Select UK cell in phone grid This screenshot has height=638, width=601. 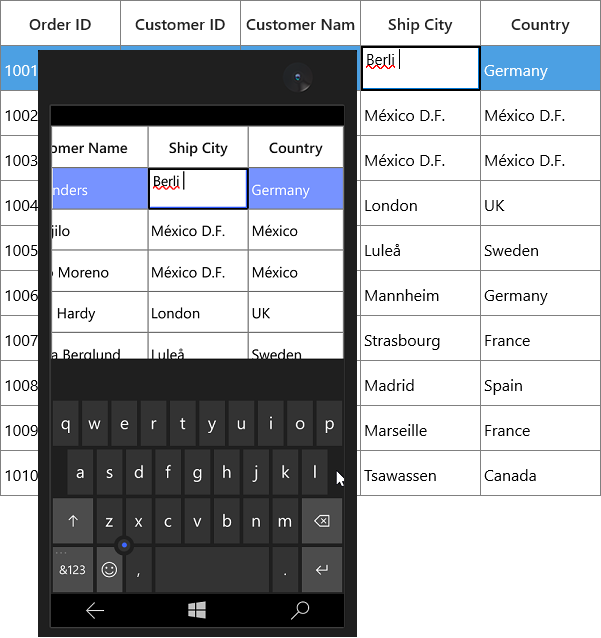click(x=296, y=312)
